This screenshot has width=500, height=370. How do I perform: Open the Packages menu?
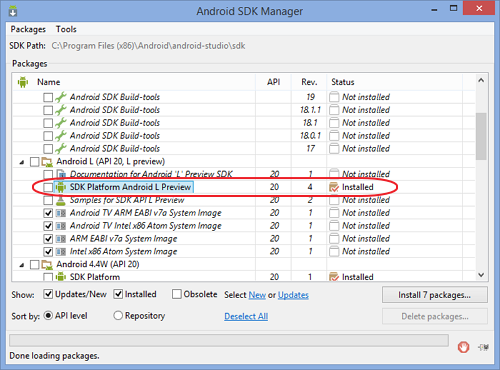tap(28, 29)
